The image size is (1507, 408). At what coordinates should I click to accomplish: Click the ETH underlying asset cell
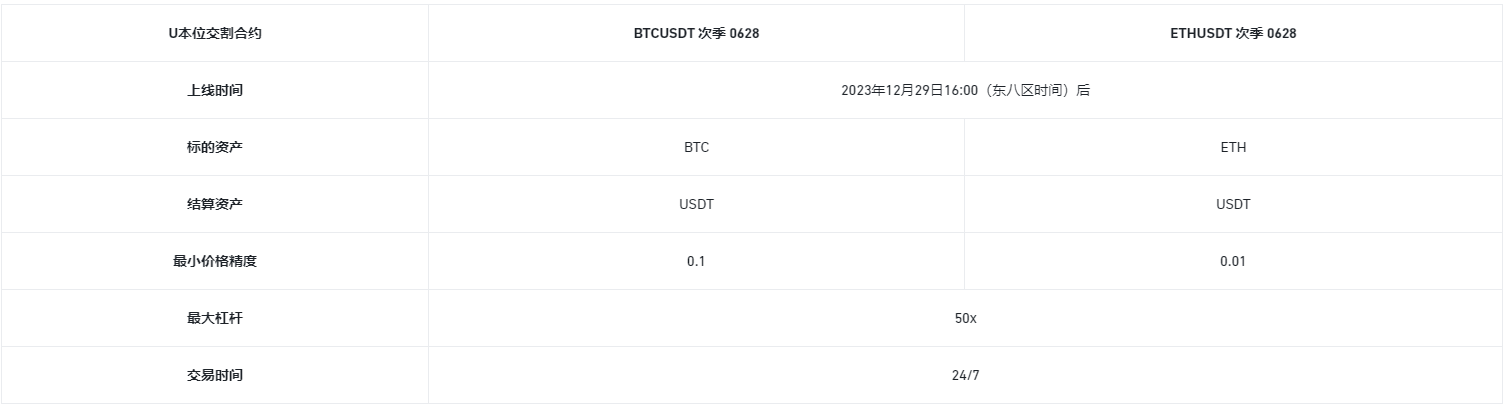1233,147
